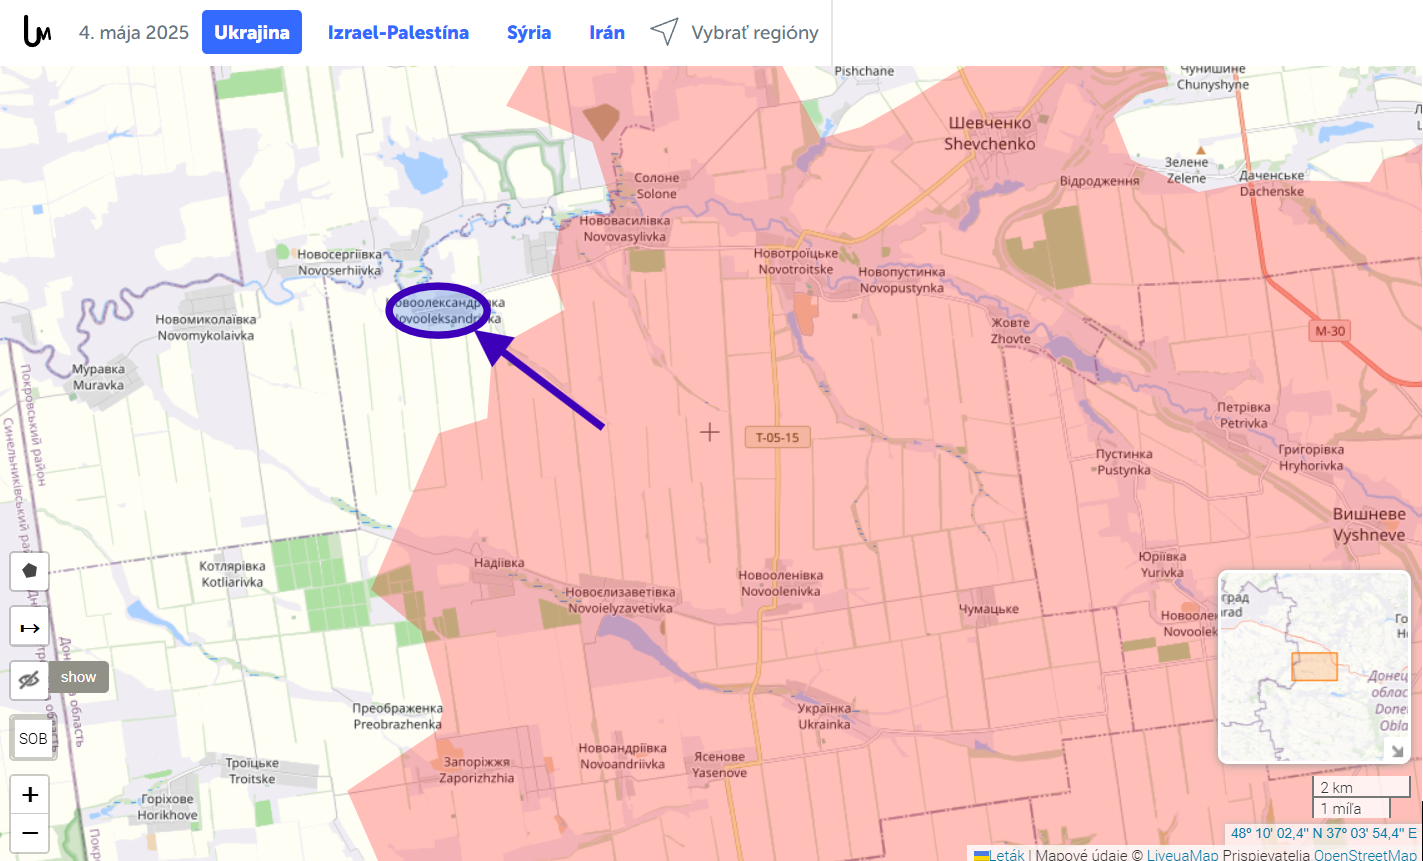Click the Liveuamap logo icon
The height and width of the screenshot is (861, 1423).
pos(37,32)
